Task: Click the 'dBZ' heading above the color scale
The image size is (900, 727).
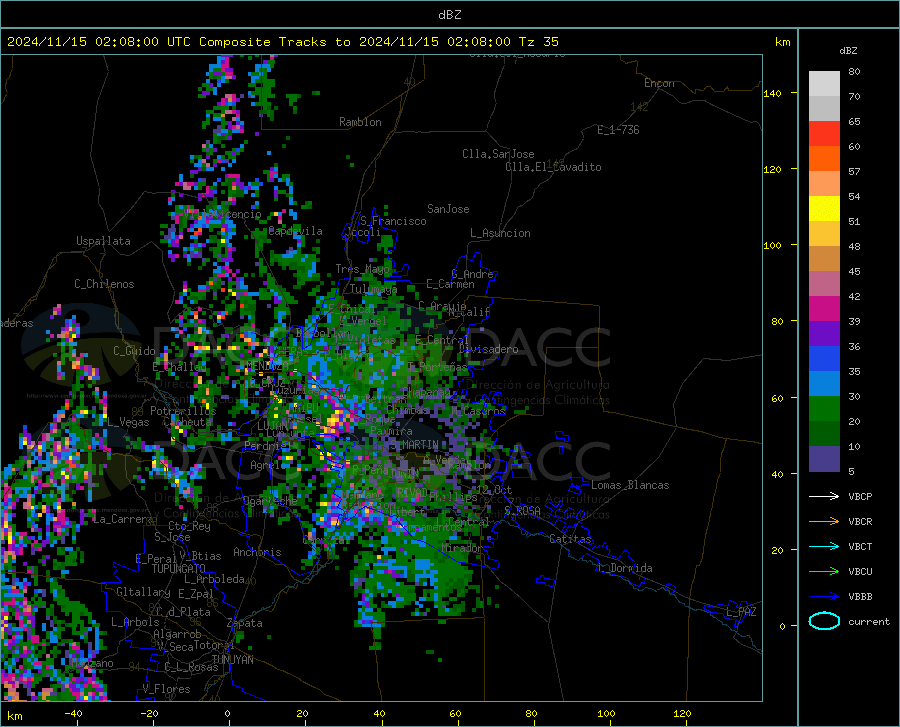Action: point(848,50)
